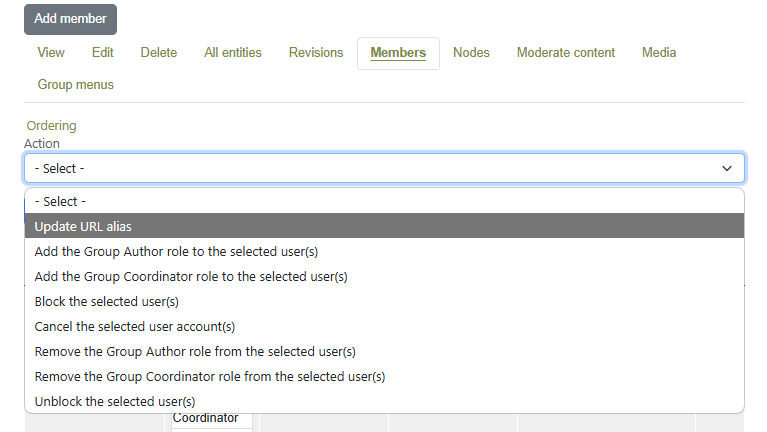Viewport: 767px width, 432px height.
Task: Open the Group menus tab
Action: pyautogui.click(x=76, y=85)
